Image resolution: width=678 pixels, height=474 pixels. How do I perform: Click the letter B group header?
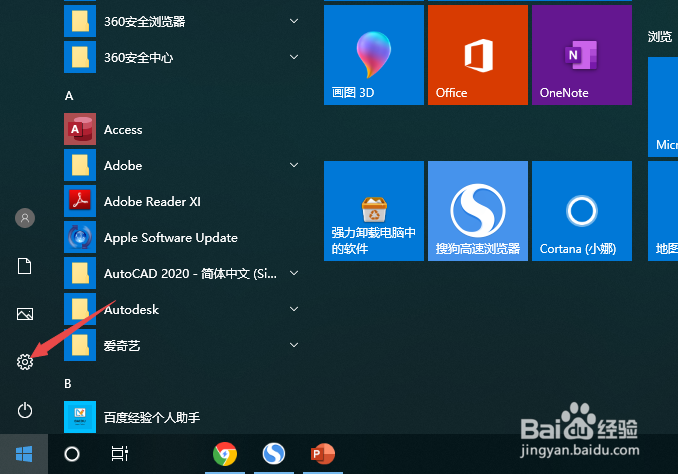pos(68,384)
